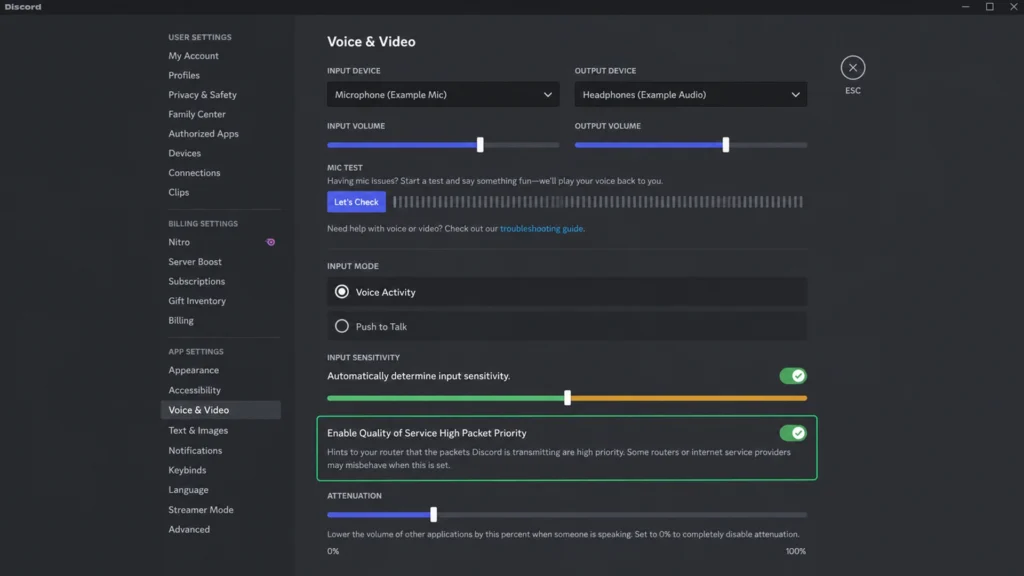This screenshot has height=576, width=1024.
Task: Click the mic test level meter
Action: (598, 202)
